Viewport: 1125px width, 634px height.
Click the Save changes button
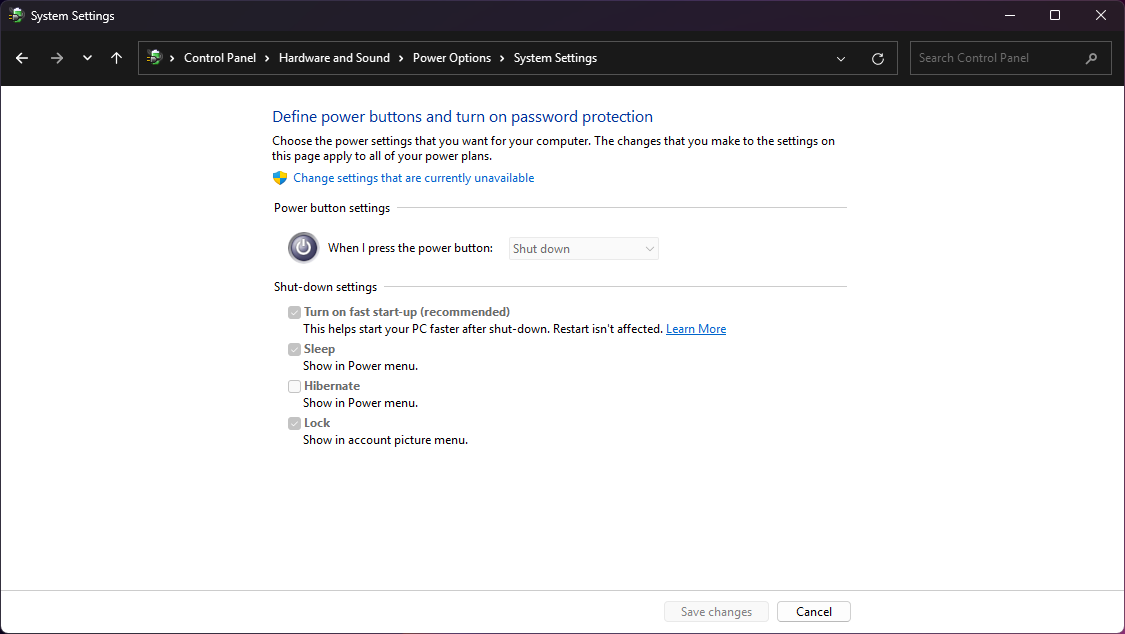click(x=716, y=611)
